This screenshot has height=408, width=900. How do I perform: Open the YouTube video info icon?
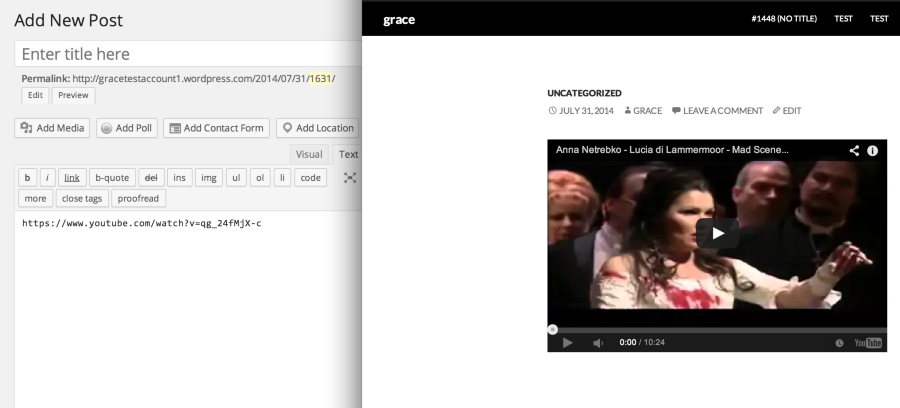click(x=872, y=150)
